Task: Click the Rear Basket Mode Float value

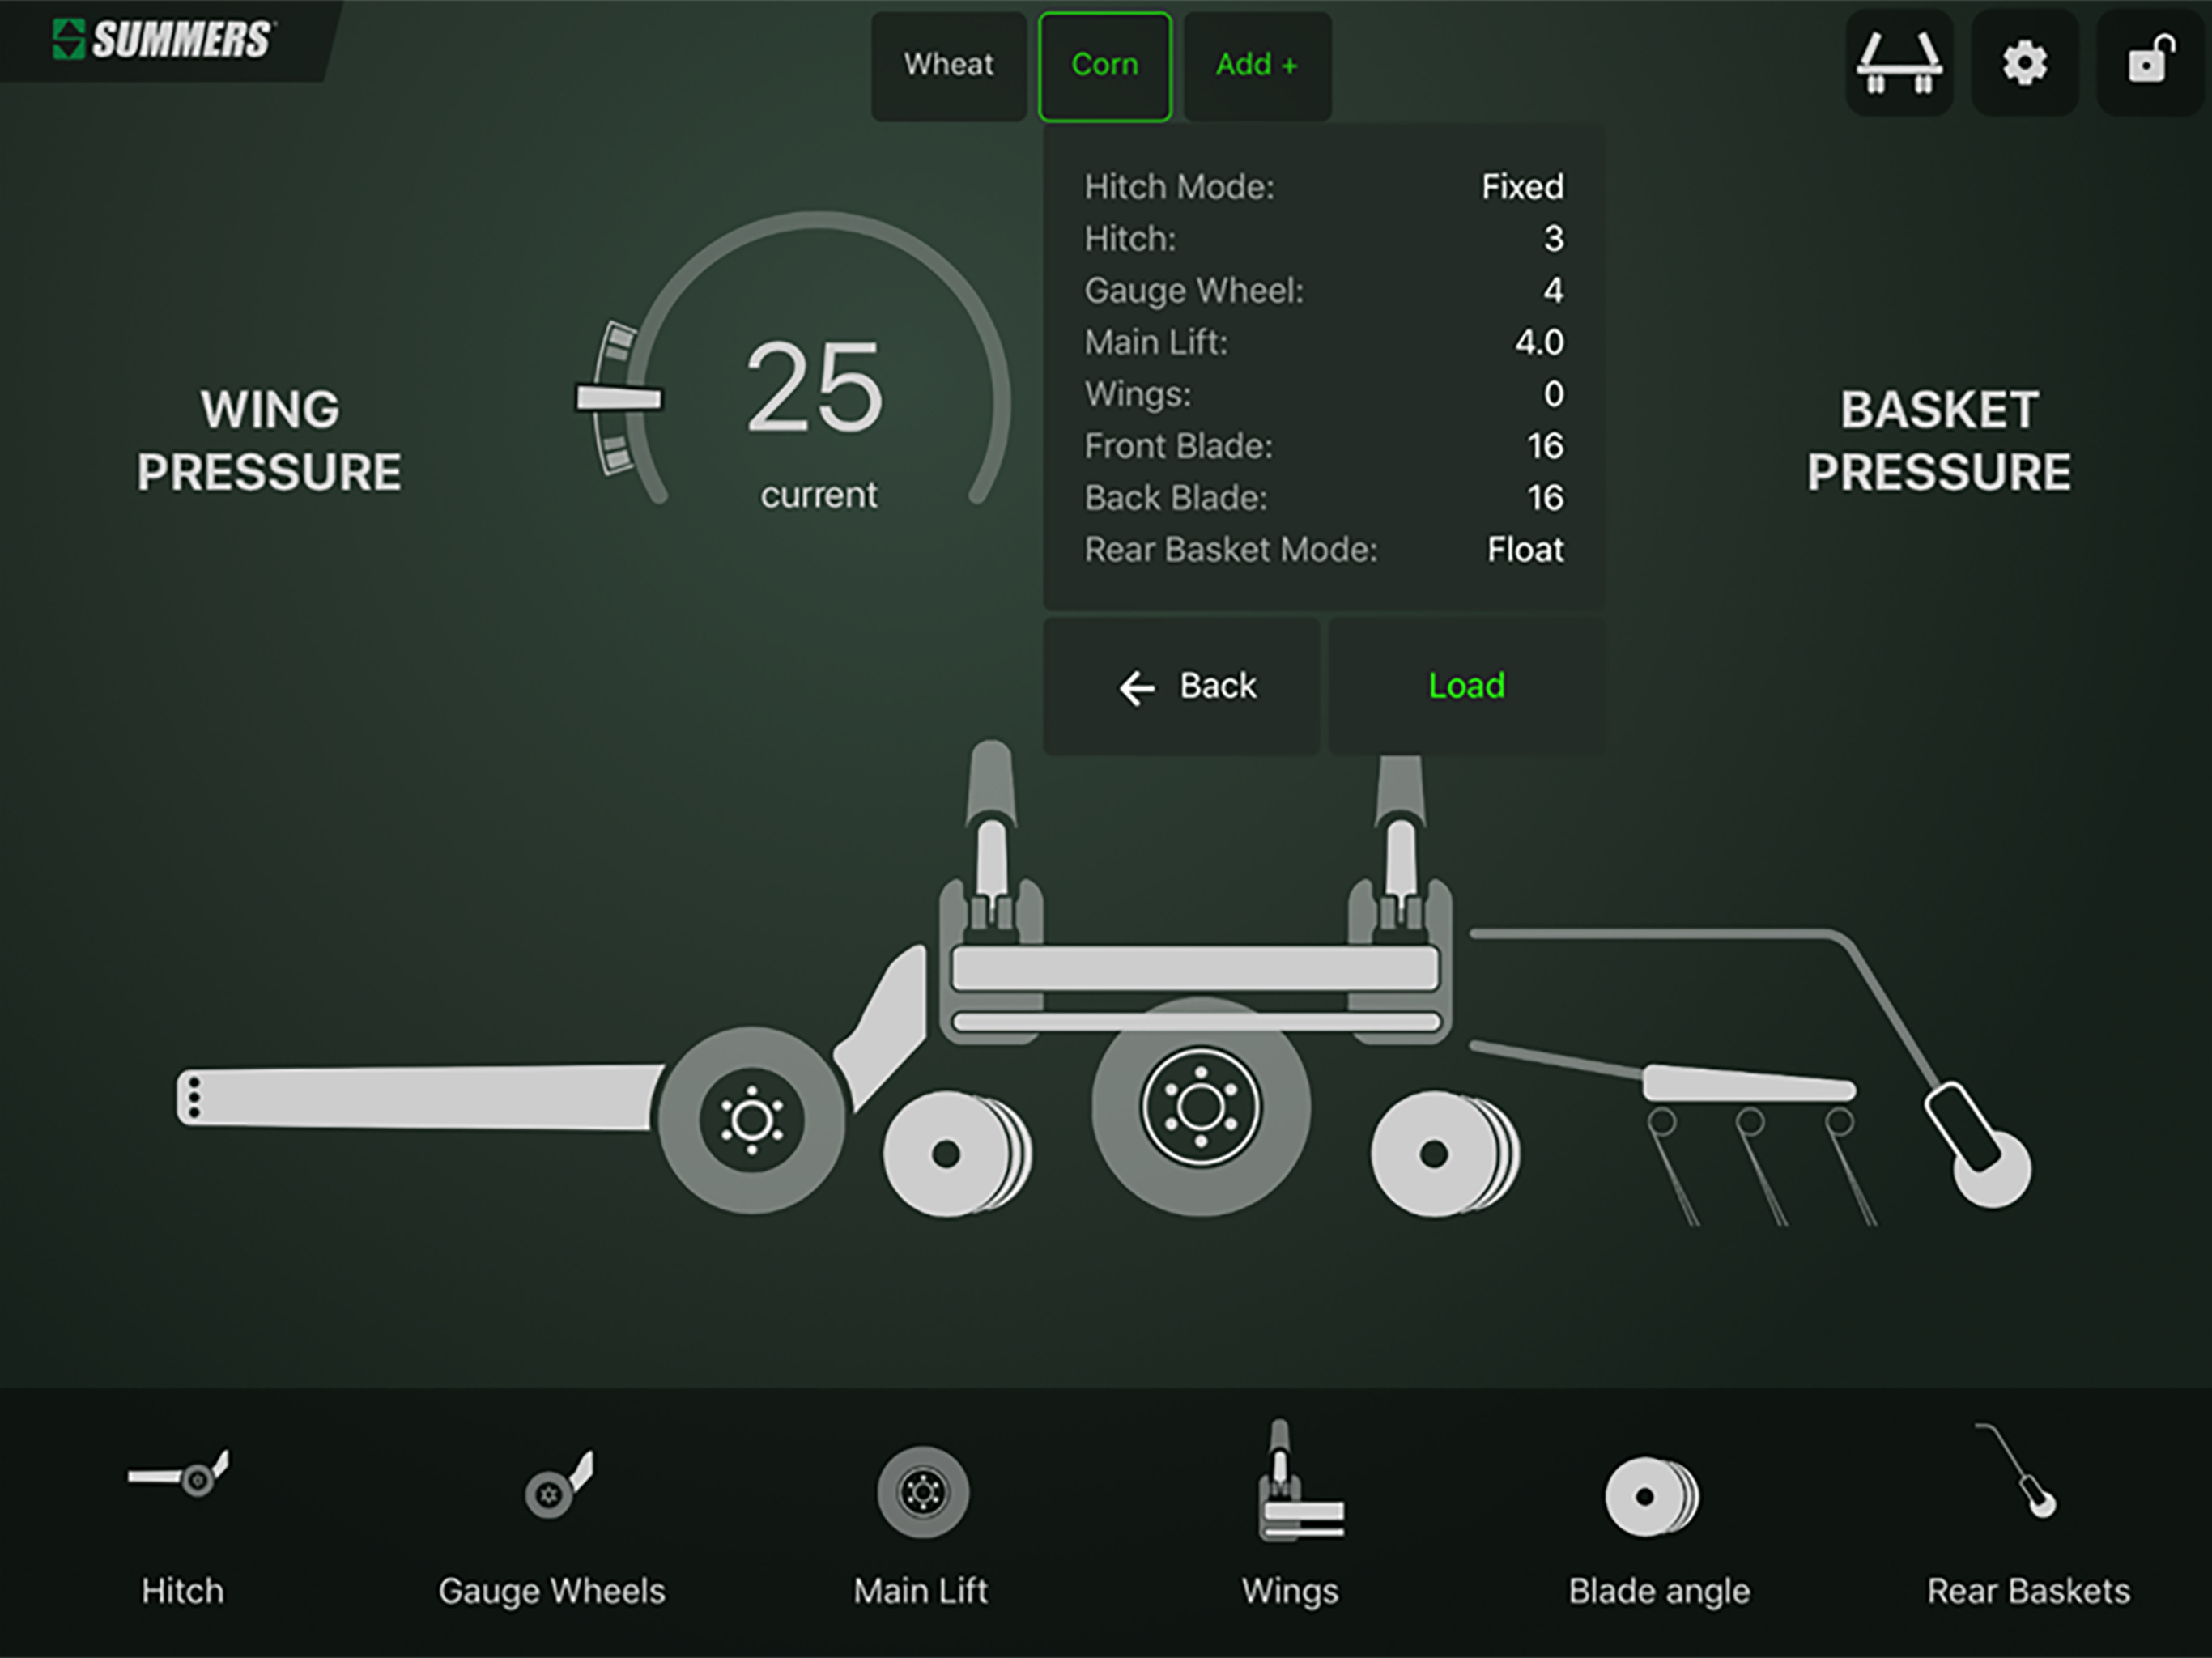Action: point(1525,550)
